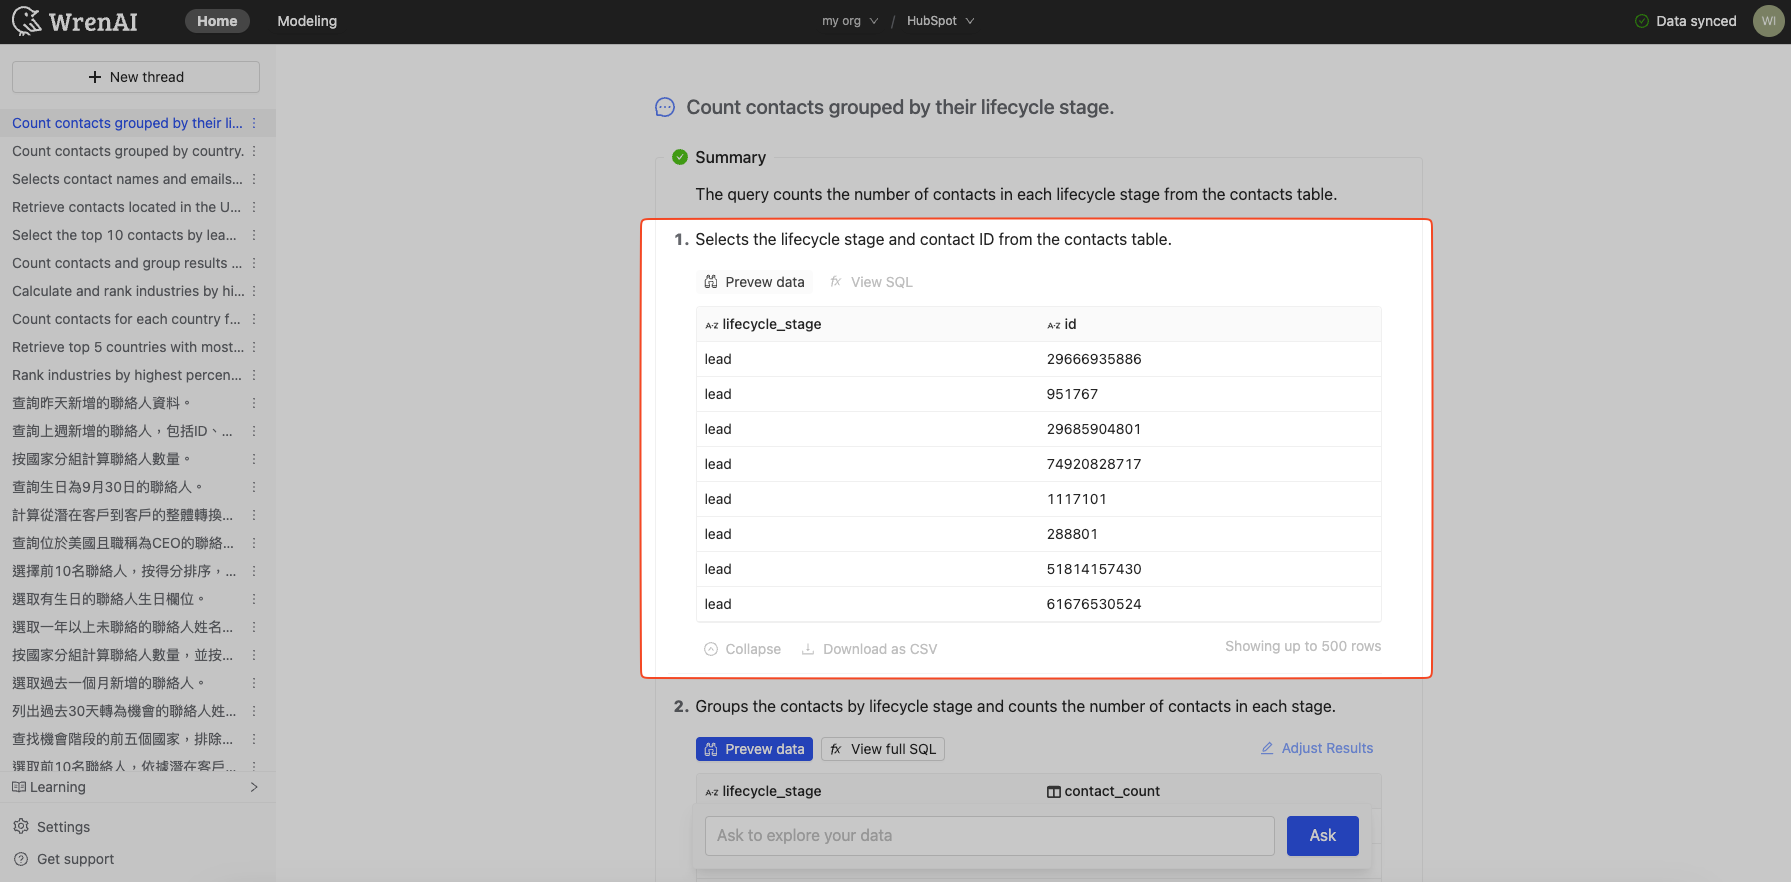Open more options for '按國家分組計算聯絡人數量。' thread
The width and height of the screenshot is (1791, 882).
pyautogui.click(x=254, y=459)
